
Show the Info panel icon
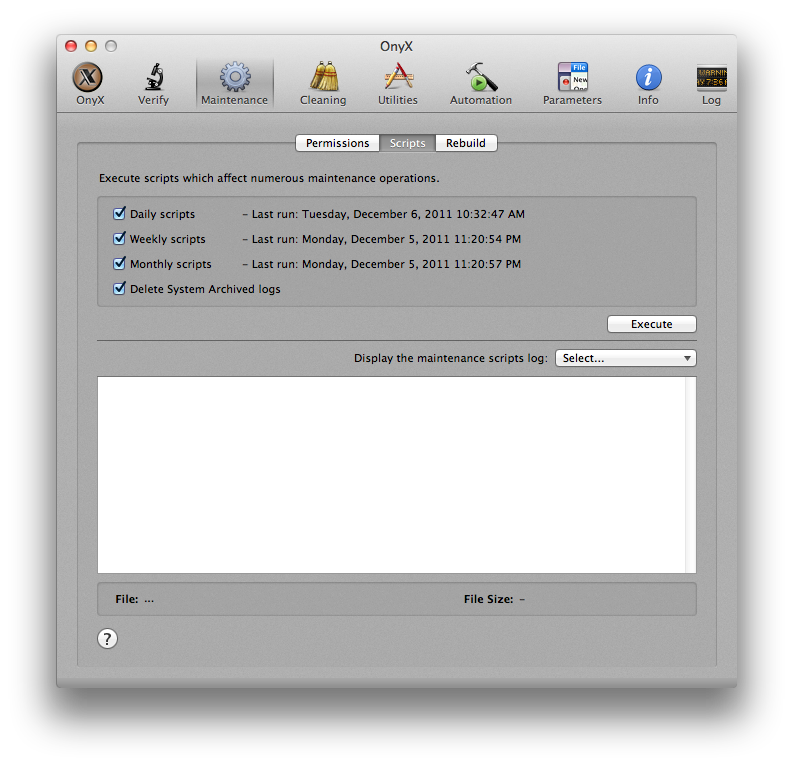[x=648, y=79]
